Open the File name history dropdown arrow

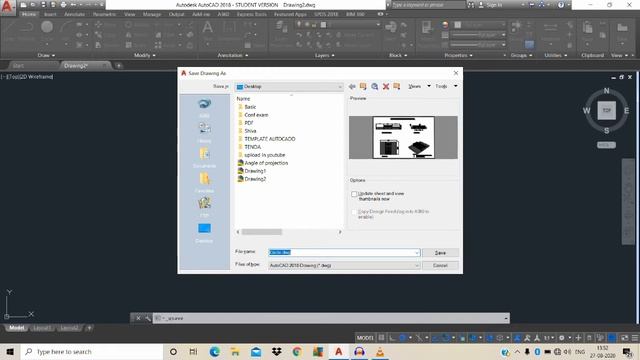point(417,253)
